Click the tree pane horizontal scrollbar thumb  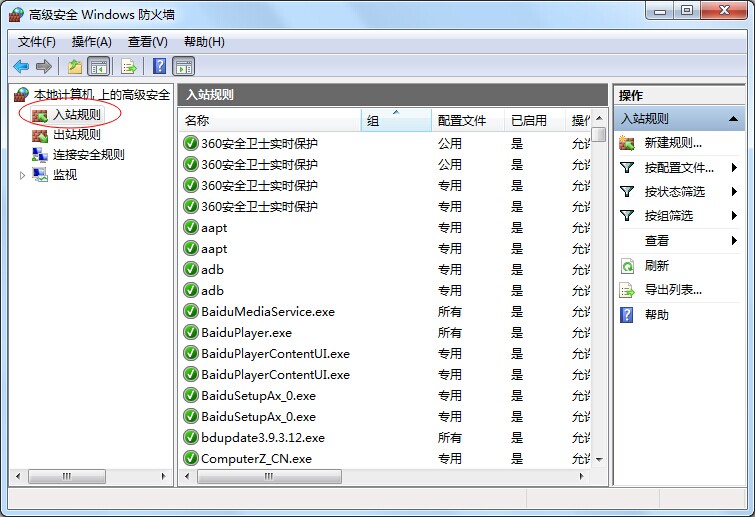pos(67,477)
